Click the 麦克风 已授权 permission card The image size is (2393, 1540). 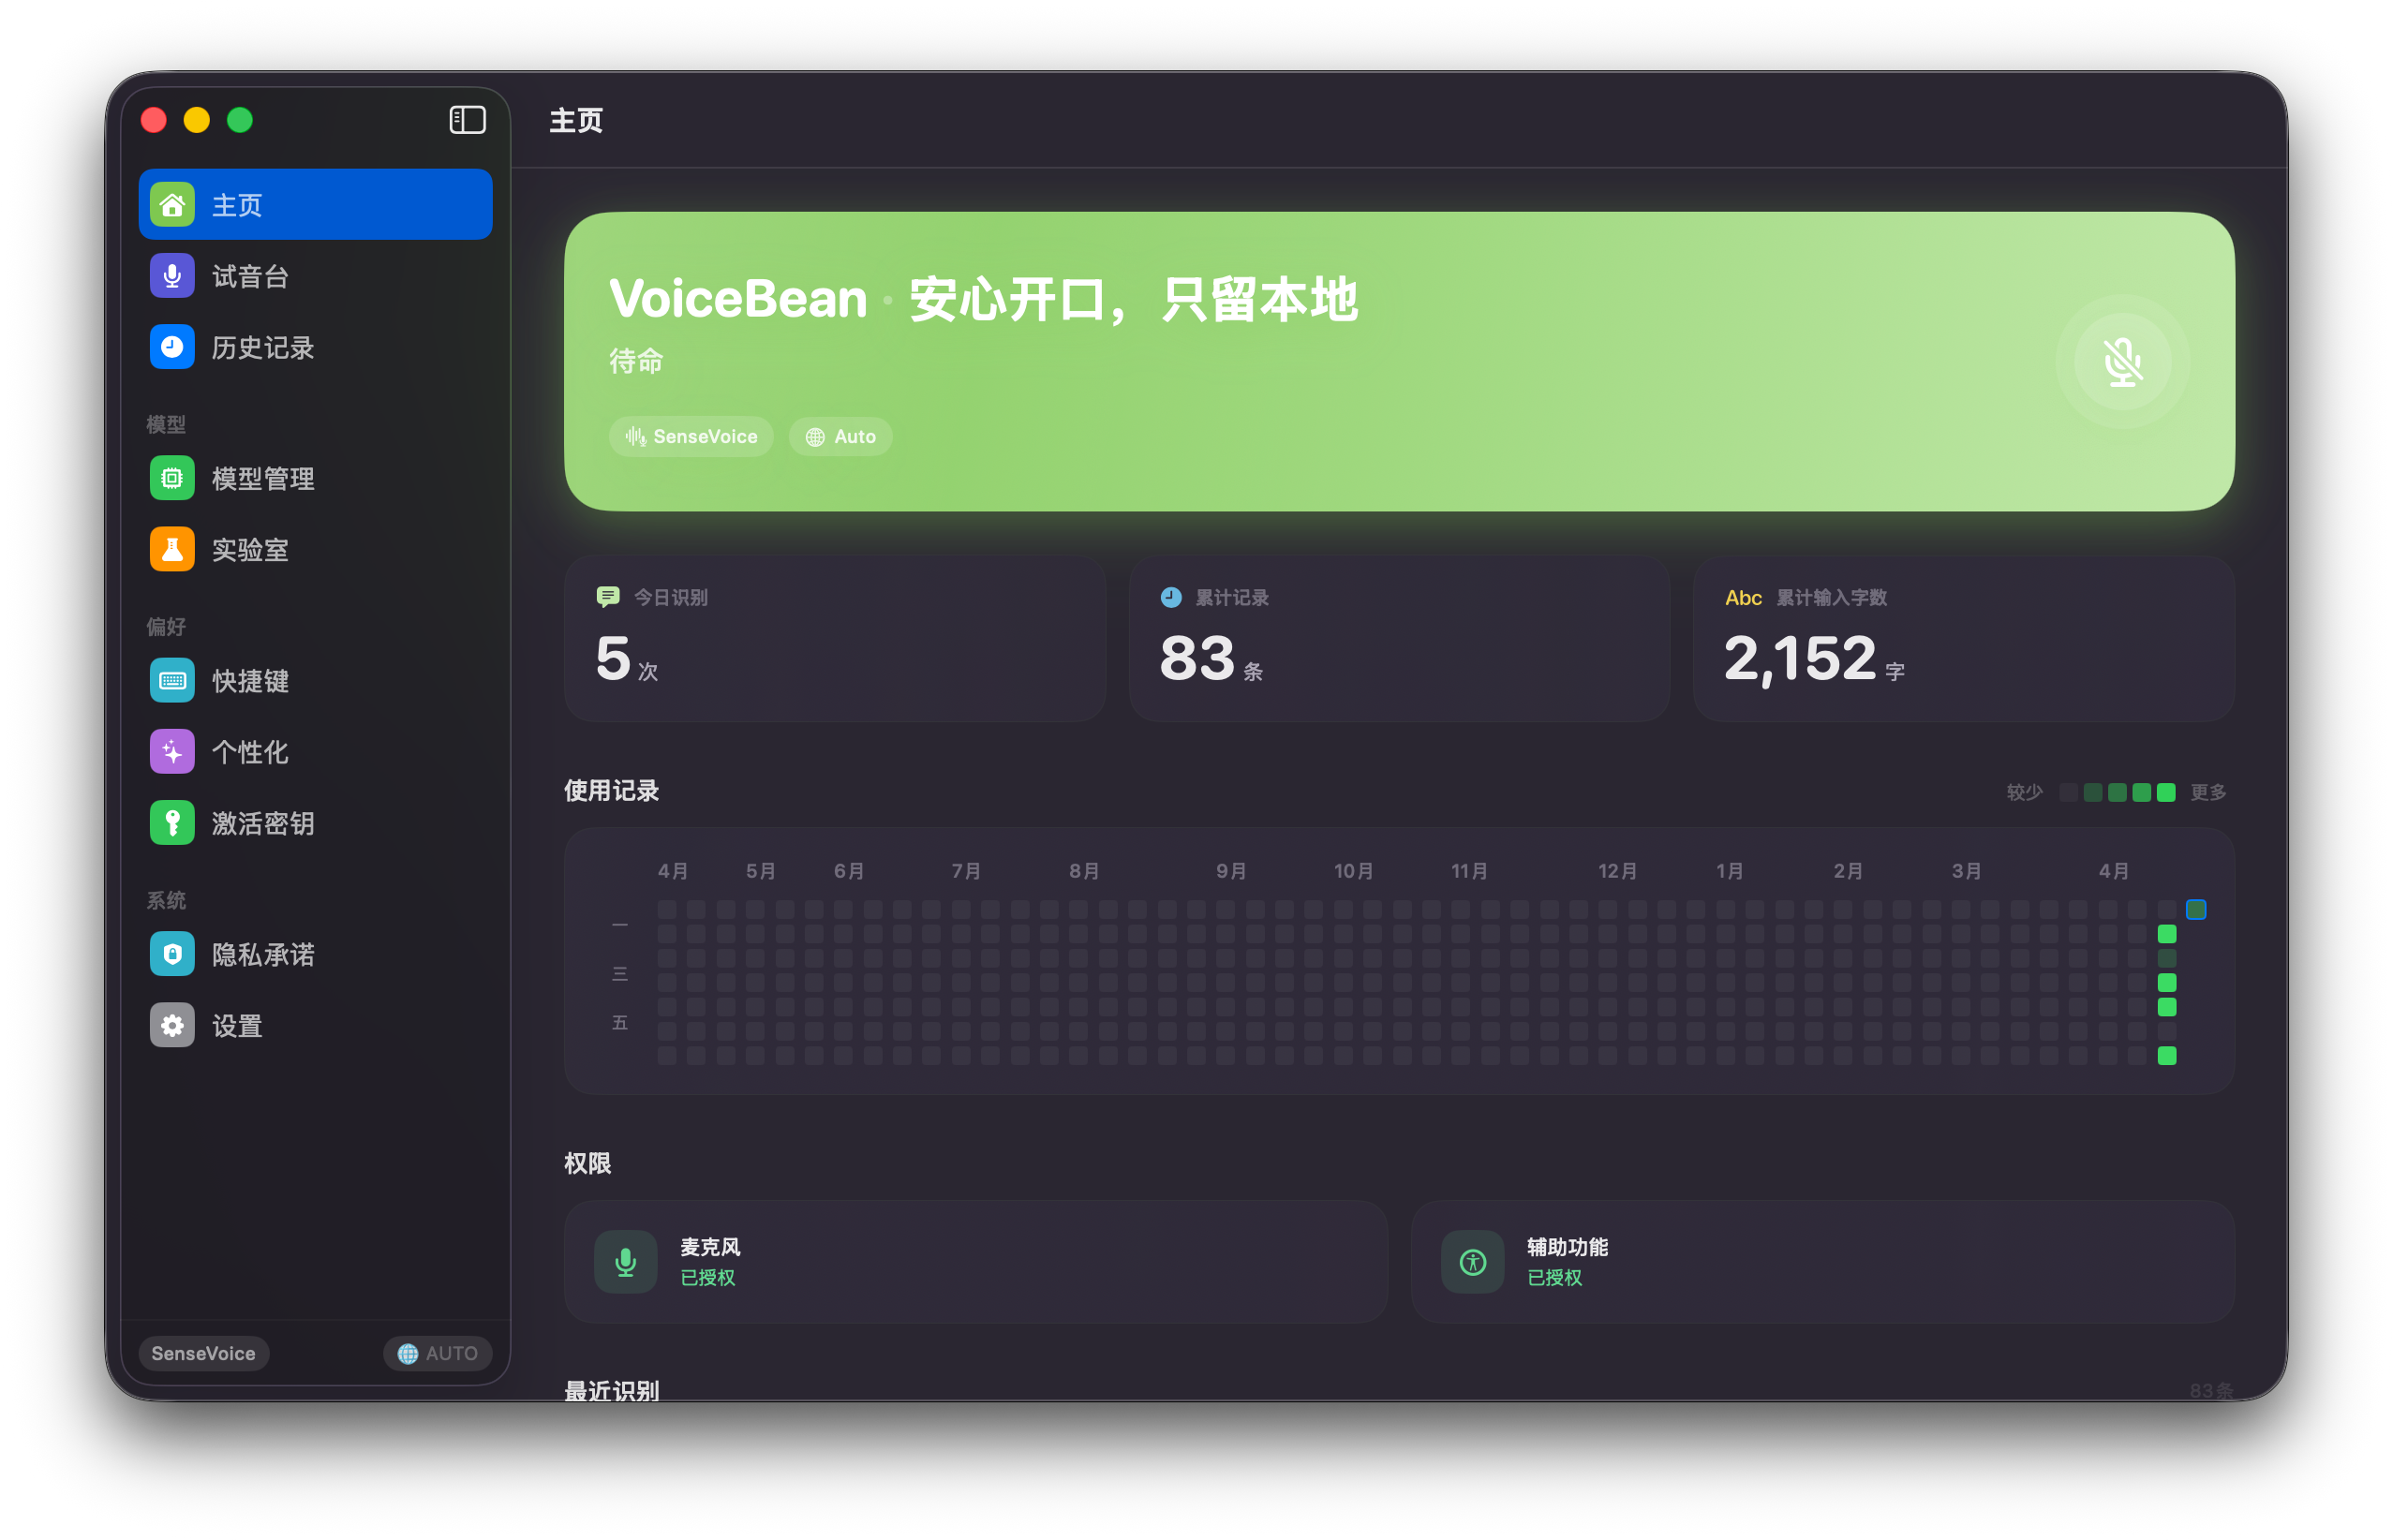[975, 1261]
